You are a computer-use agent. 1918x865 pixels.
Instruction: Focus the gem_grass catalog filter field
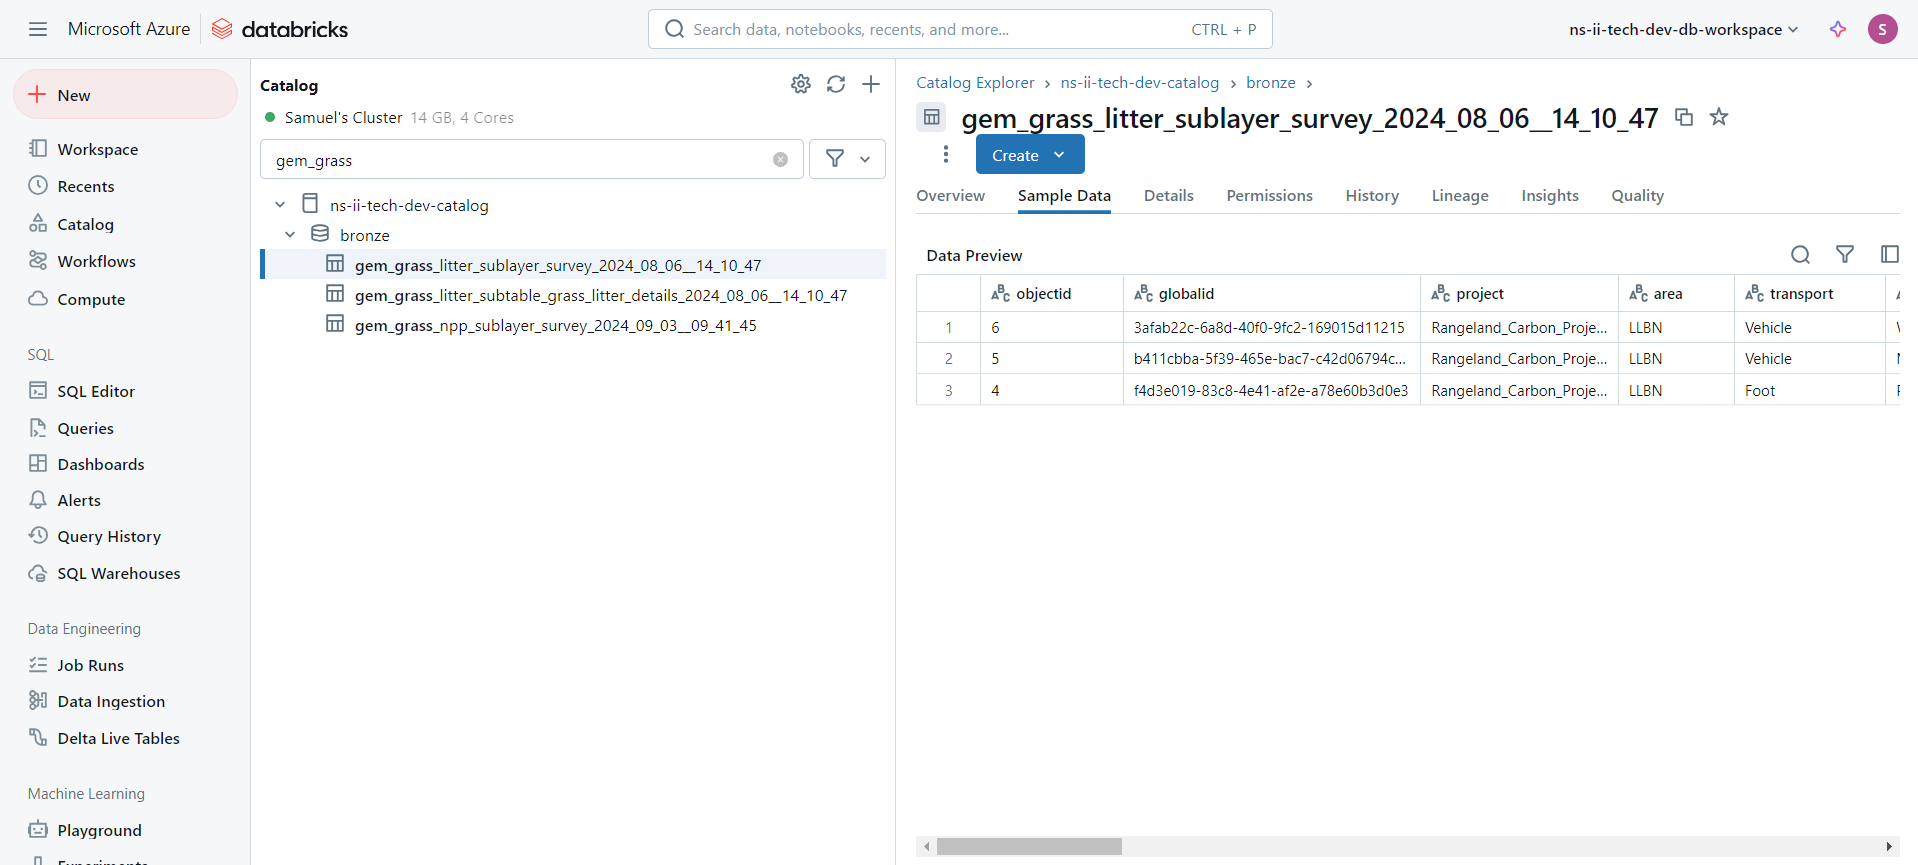pos(531,159)
